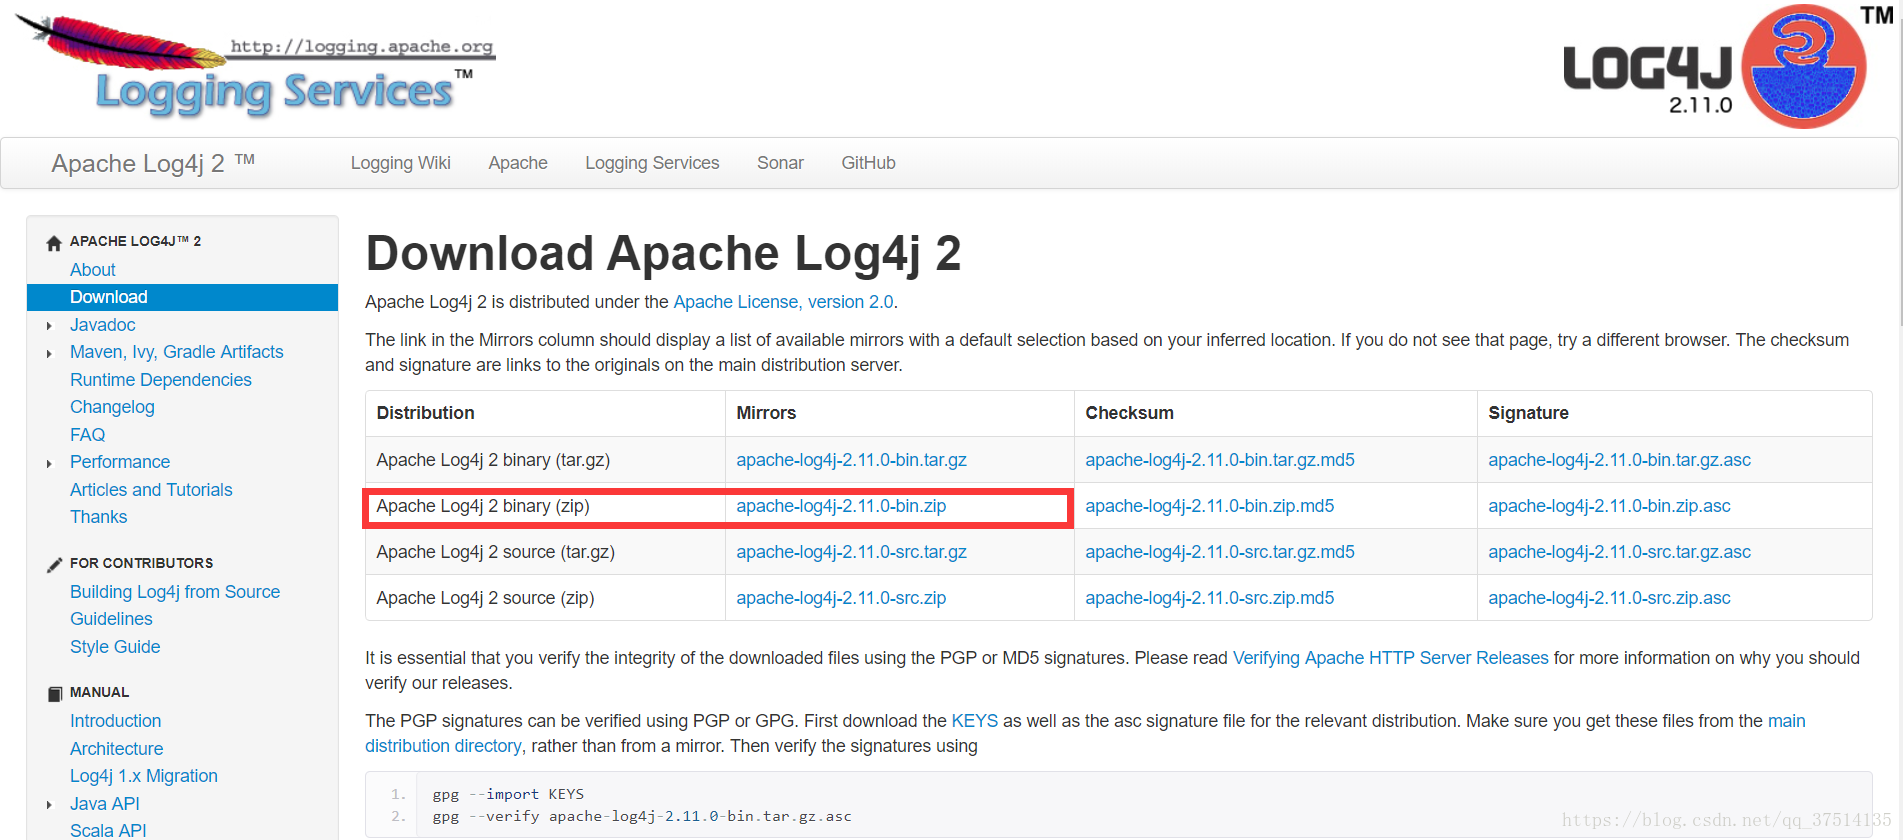Click the Download Apache Log4j 2 heading
Viewport: 1903px width, 840px height.
(663, 253)
